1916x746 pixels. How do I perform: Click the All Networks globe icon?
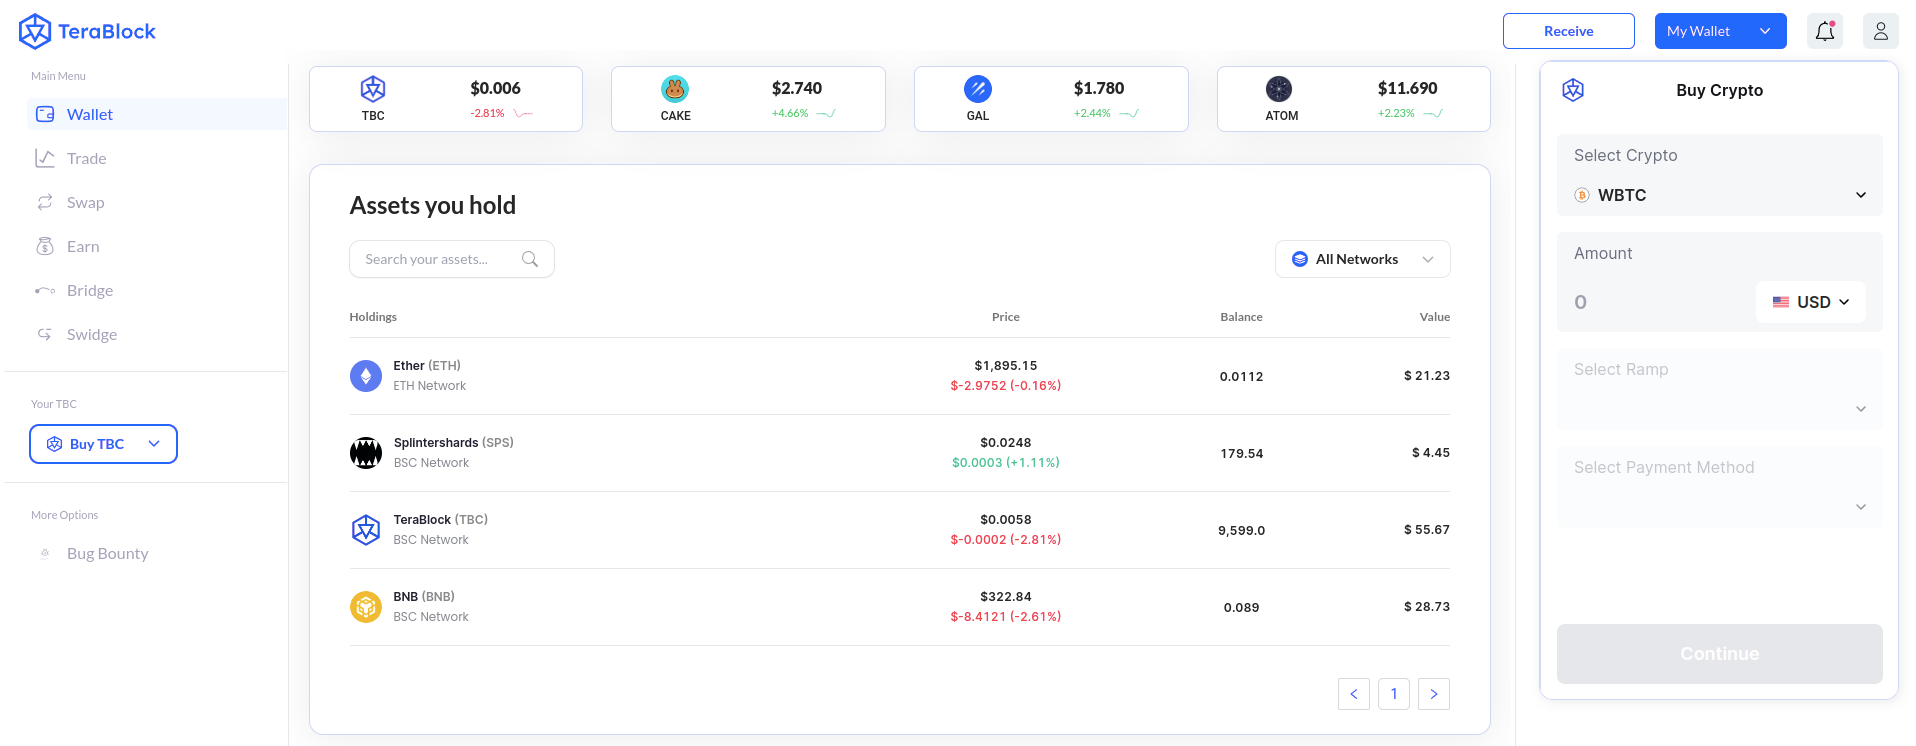click(1300, 259)
